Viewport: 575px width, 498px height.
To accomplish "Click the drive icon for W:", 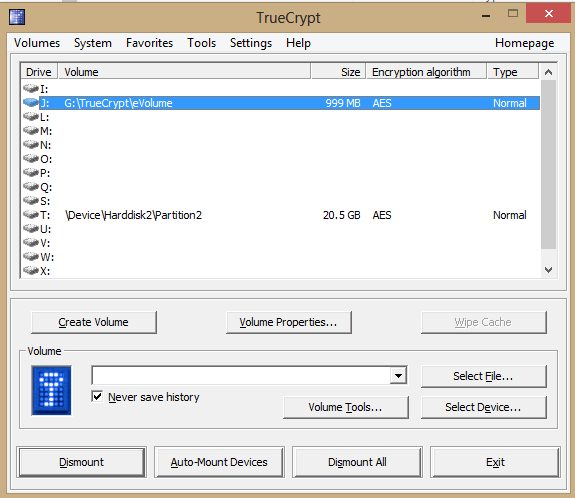I will 31,256.
